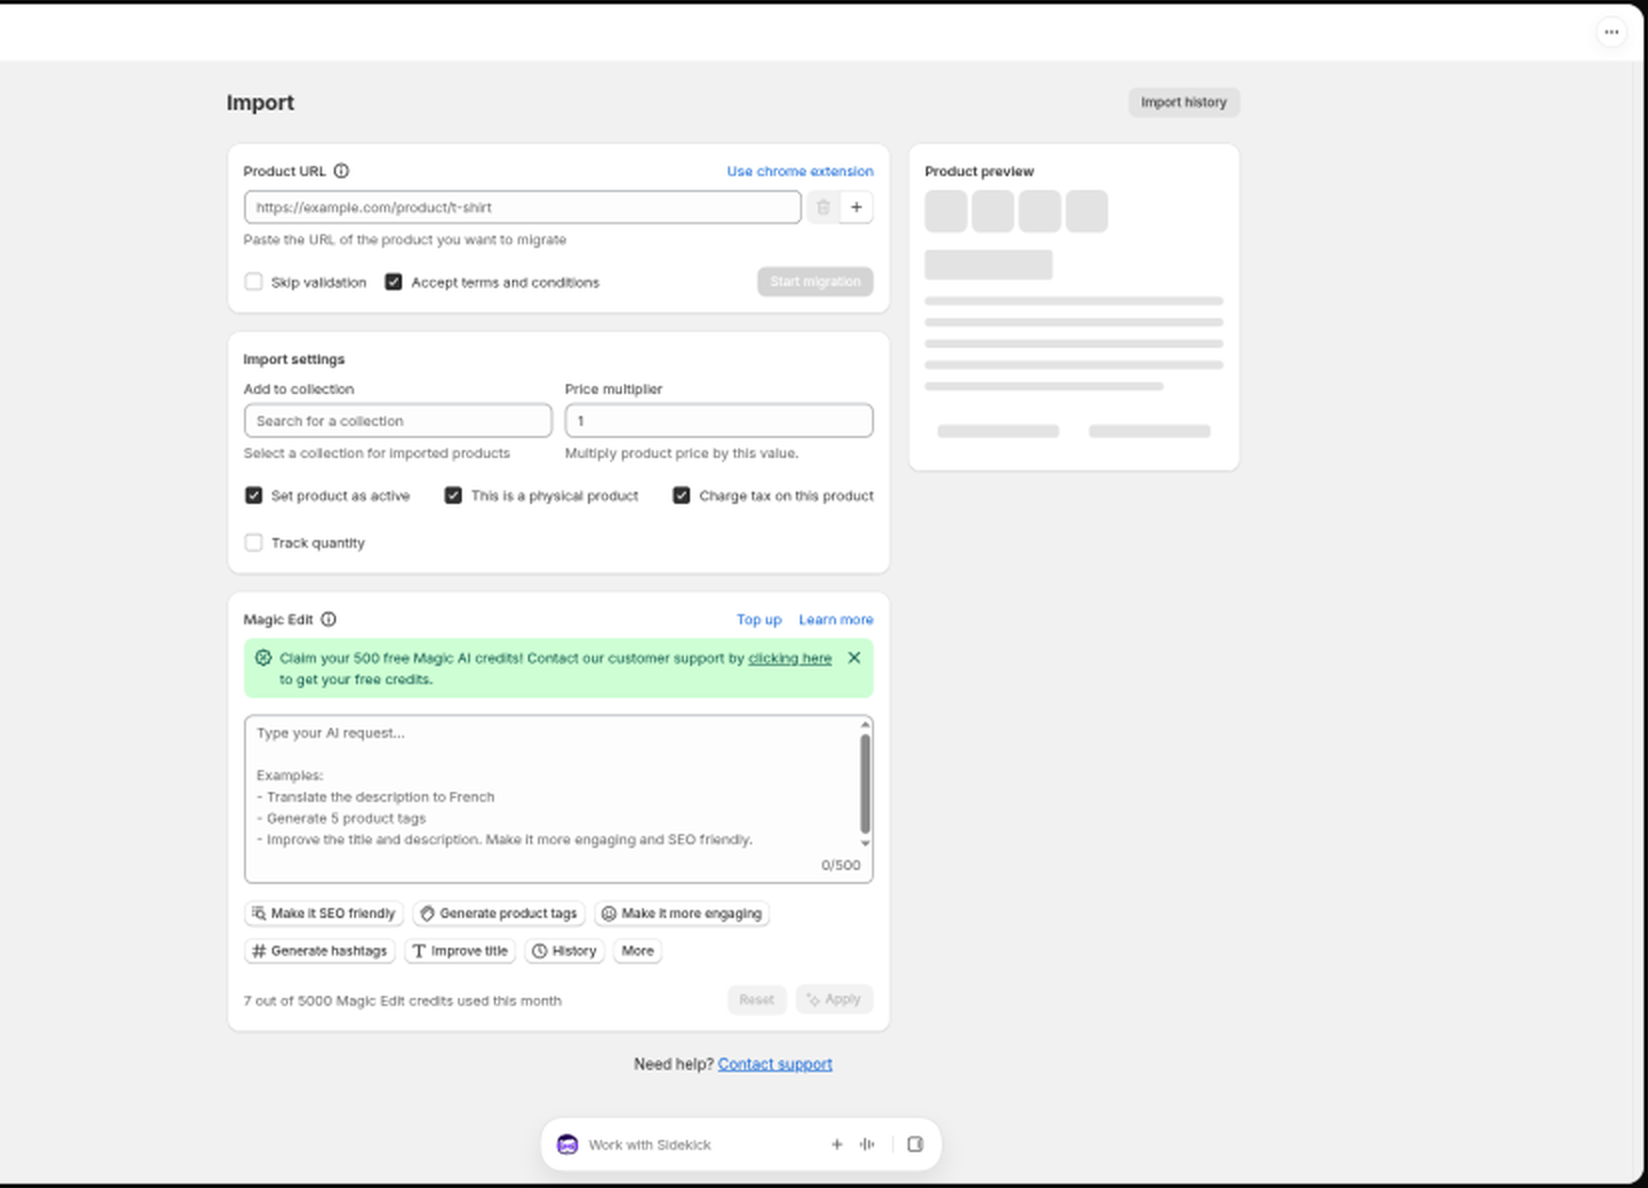Click the plus icon in Sidekick bar
Viewport: 1648px width, 1188px height.
coord(837,1144)
